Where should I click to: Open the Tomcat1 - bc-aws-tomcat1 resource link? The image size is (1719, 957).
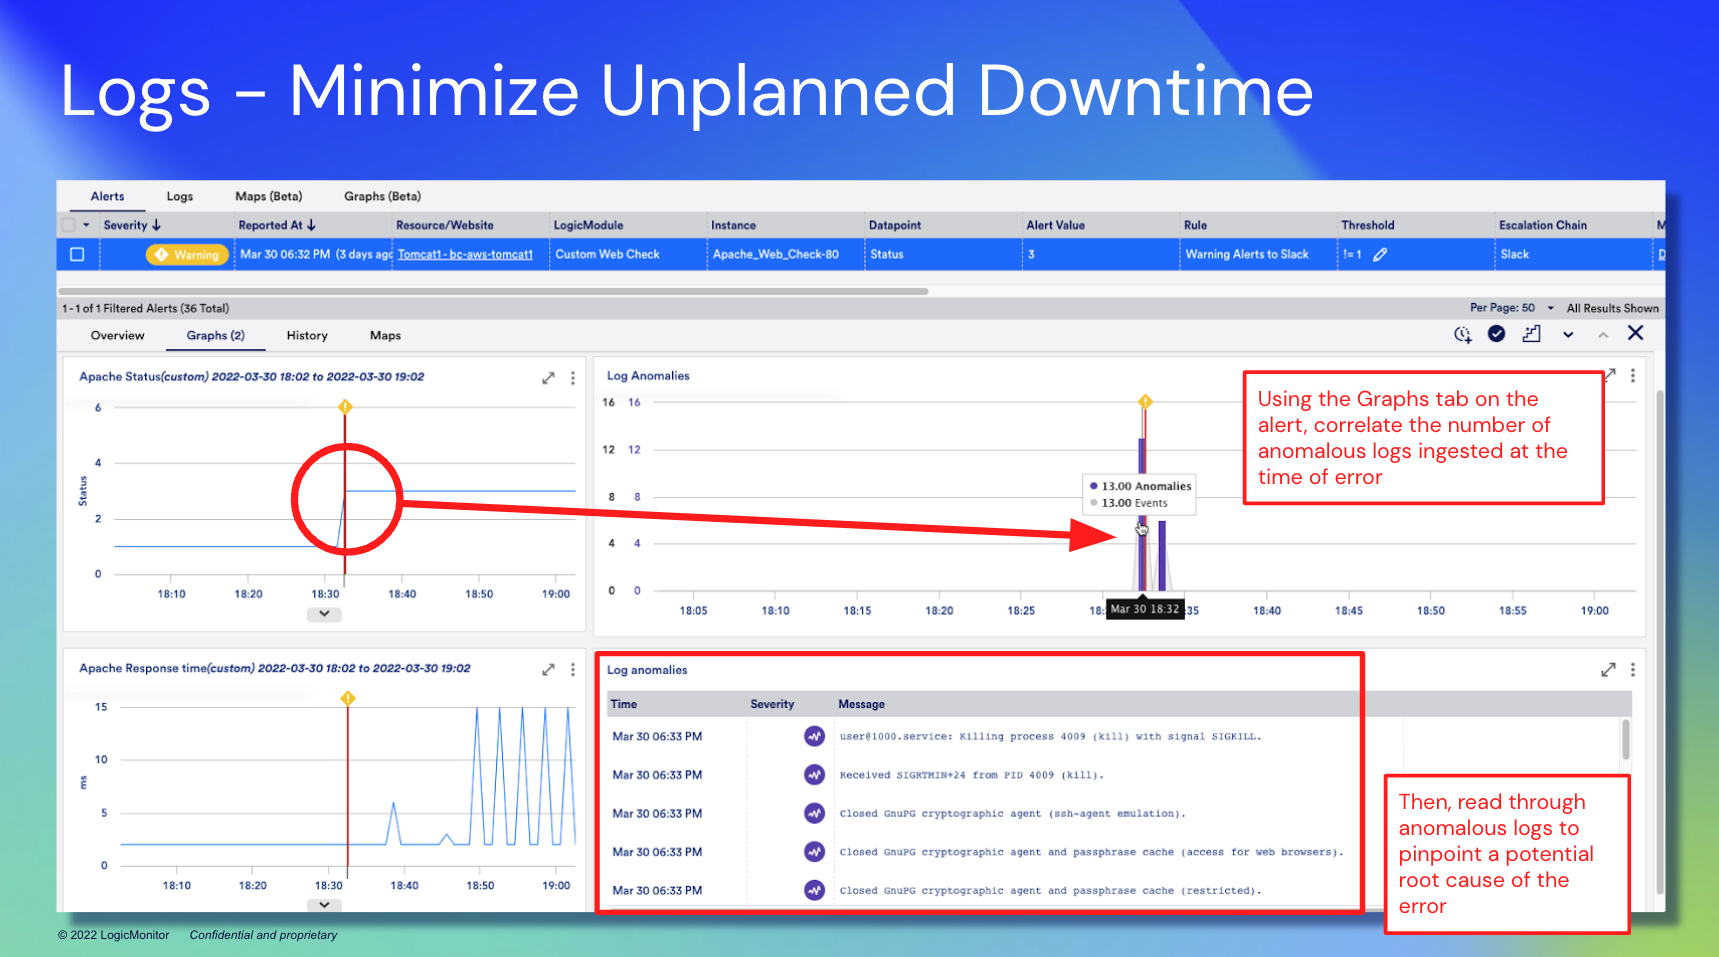tap(465, 255)
